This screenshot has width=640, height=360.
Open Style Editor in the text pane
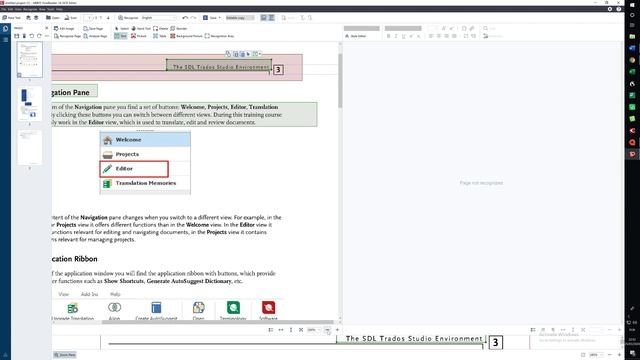click(356, 36)
